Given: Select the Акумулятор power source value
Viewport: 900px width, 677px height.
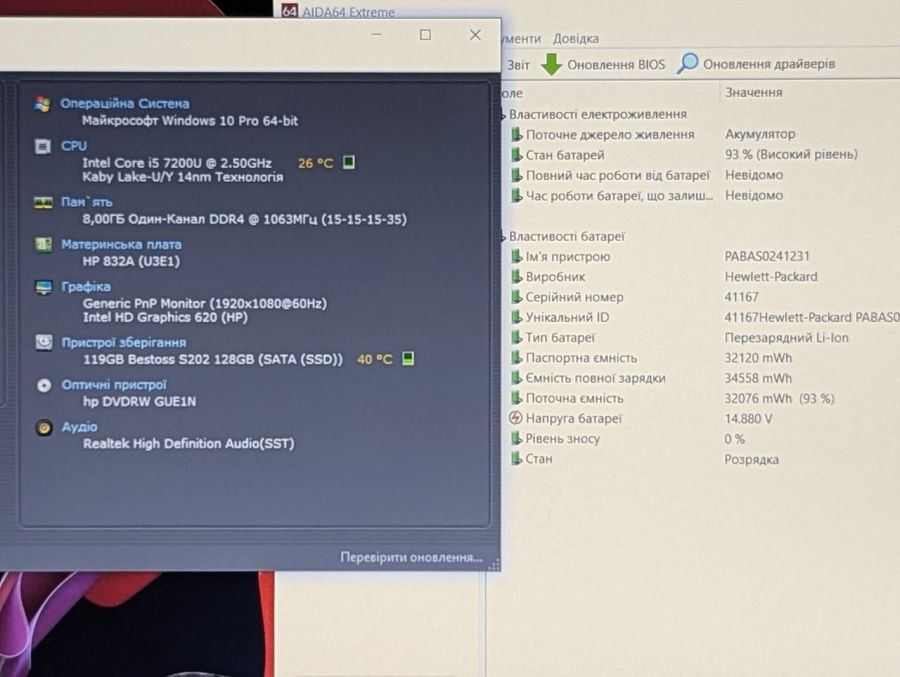Looking at the screenshot, I should click(x=760, y=134).
